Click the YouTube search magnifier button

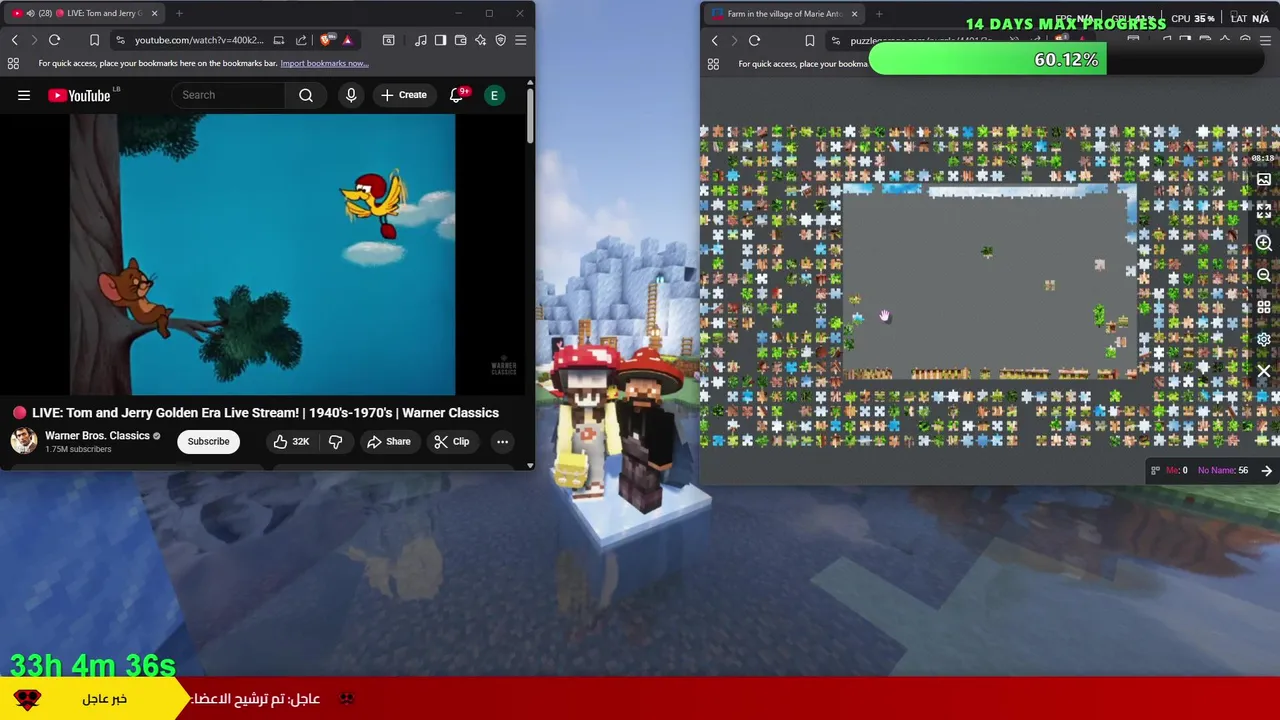(x=306, y=95)
